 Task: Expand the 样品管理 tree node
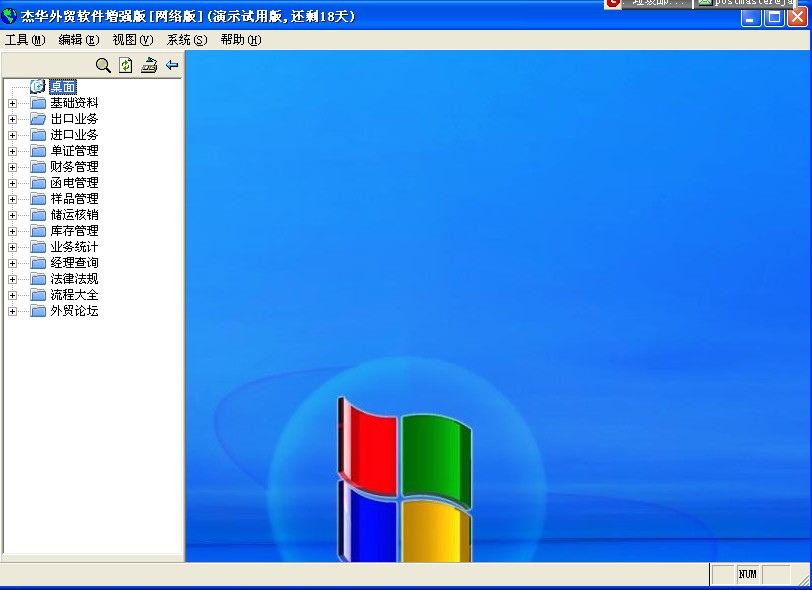pos(12,200)
